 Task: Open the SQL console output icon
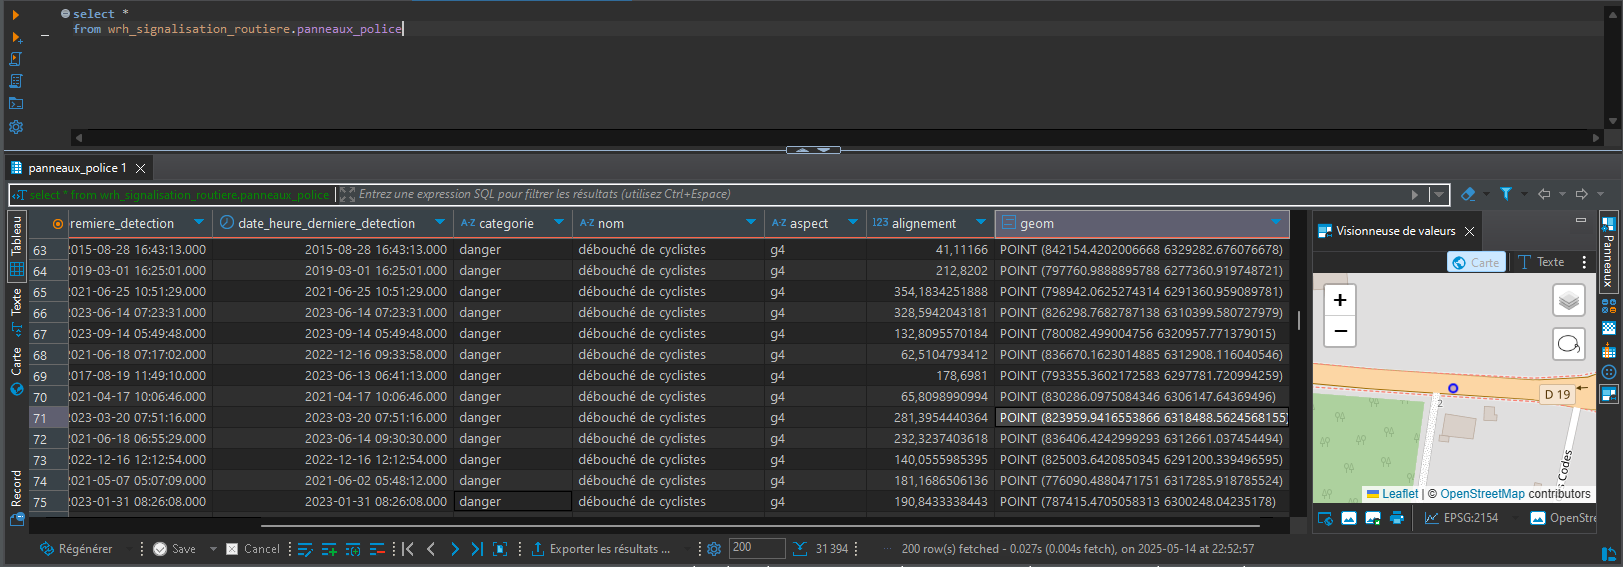pyautogui.click(x=15, y=103)
